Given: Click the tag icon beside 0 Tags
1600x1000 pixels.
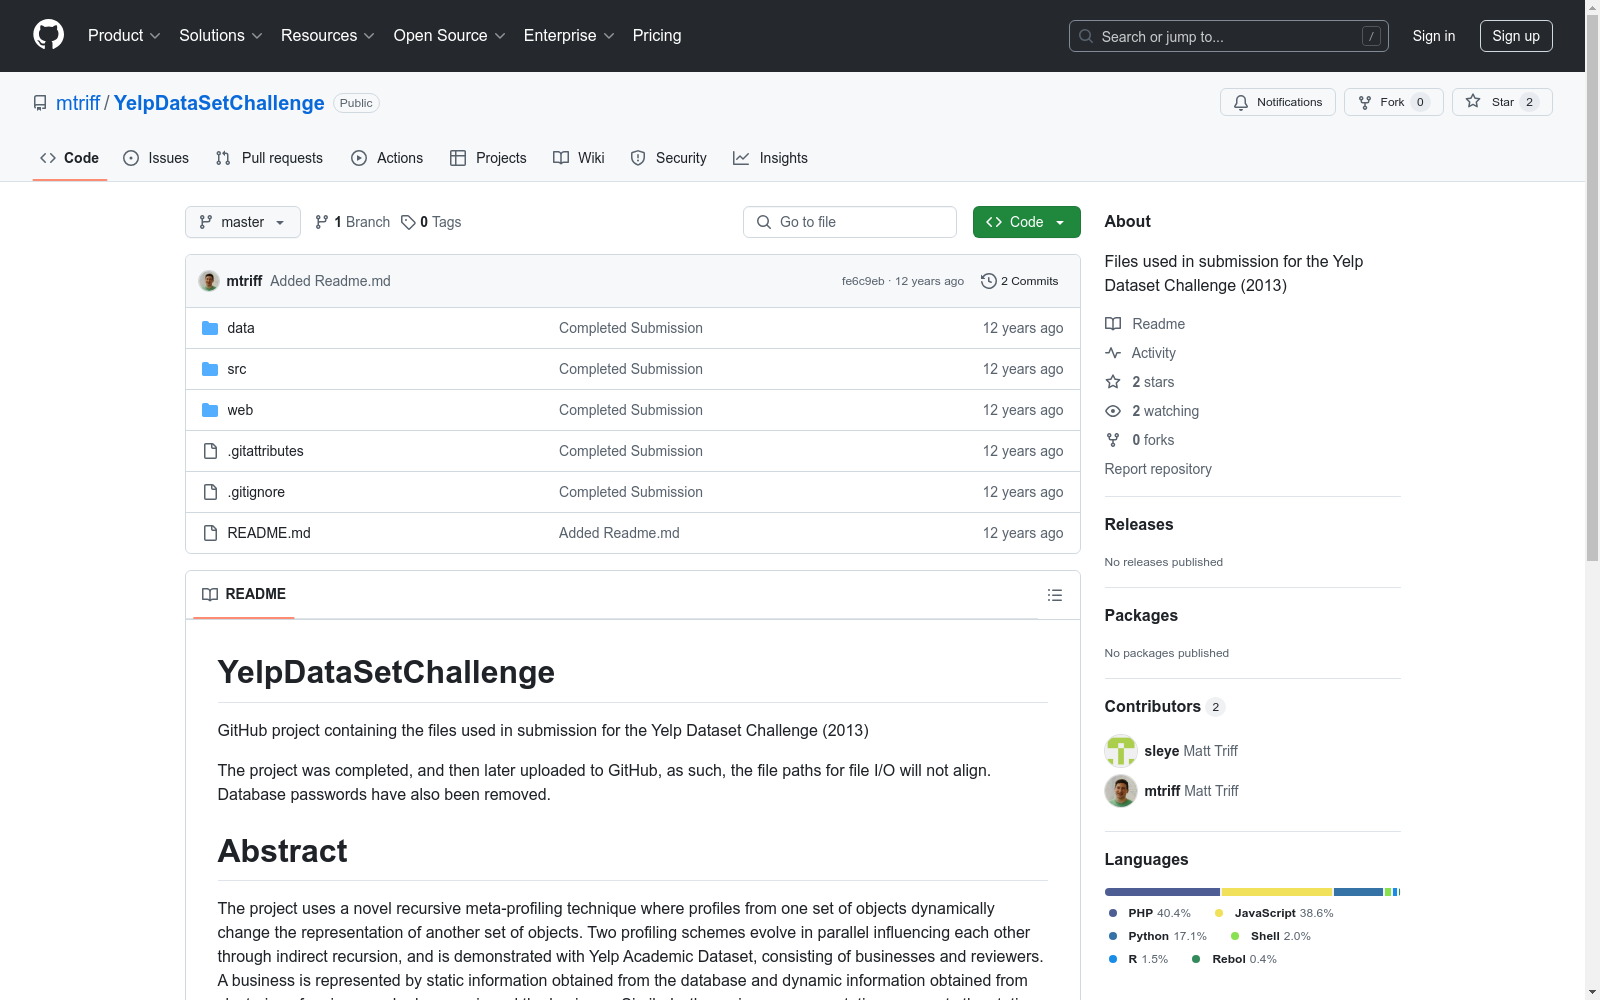Looking at the screenshot, I should (x=408, y=222).
